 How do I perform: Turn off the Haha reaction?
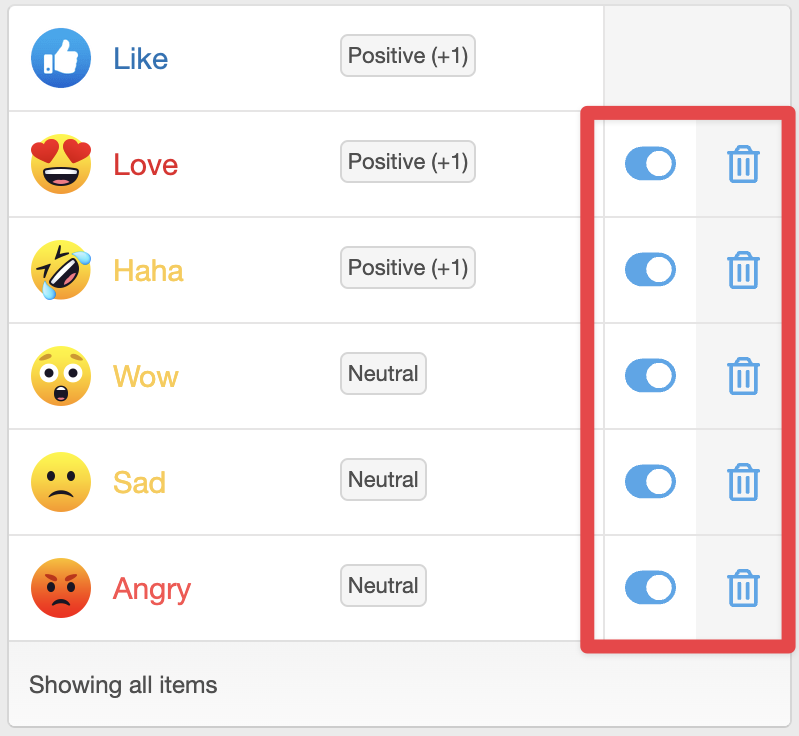(650, 270)
